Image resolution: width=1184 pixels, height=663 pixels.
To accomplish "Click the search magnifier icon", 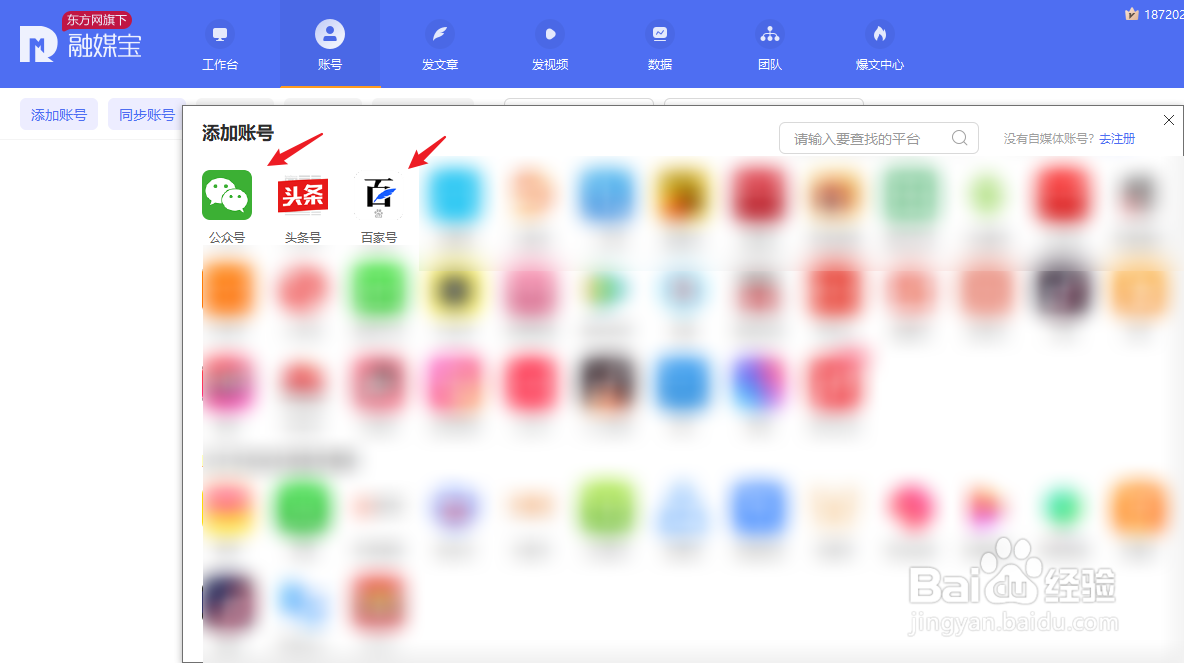I will coord(960,138).
